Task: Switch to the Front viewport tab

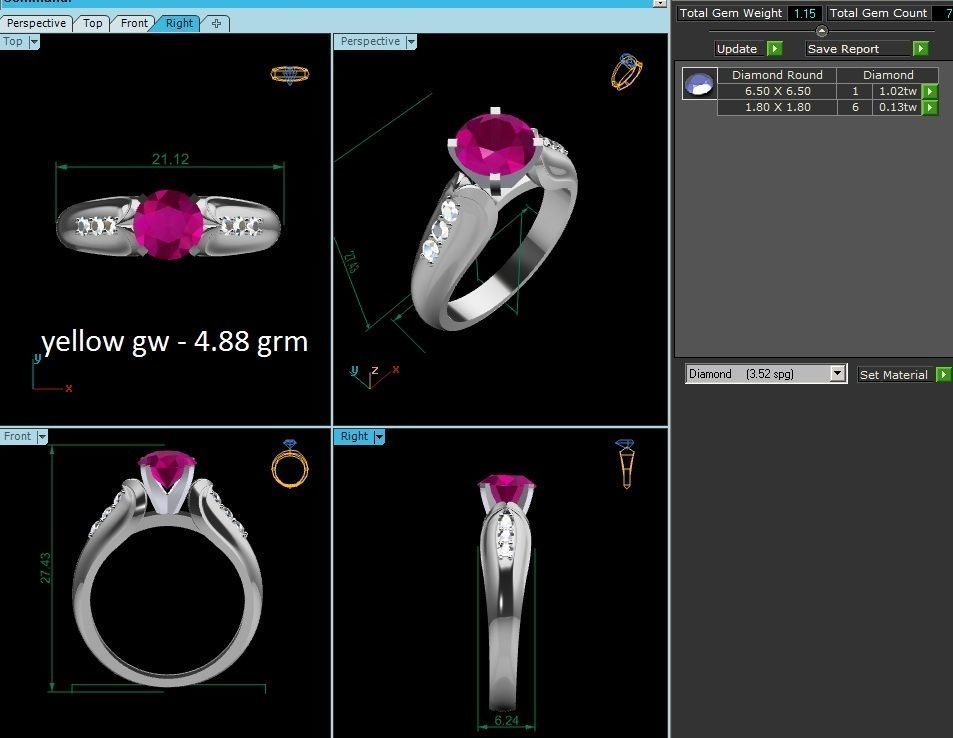Action: [134, 23]
